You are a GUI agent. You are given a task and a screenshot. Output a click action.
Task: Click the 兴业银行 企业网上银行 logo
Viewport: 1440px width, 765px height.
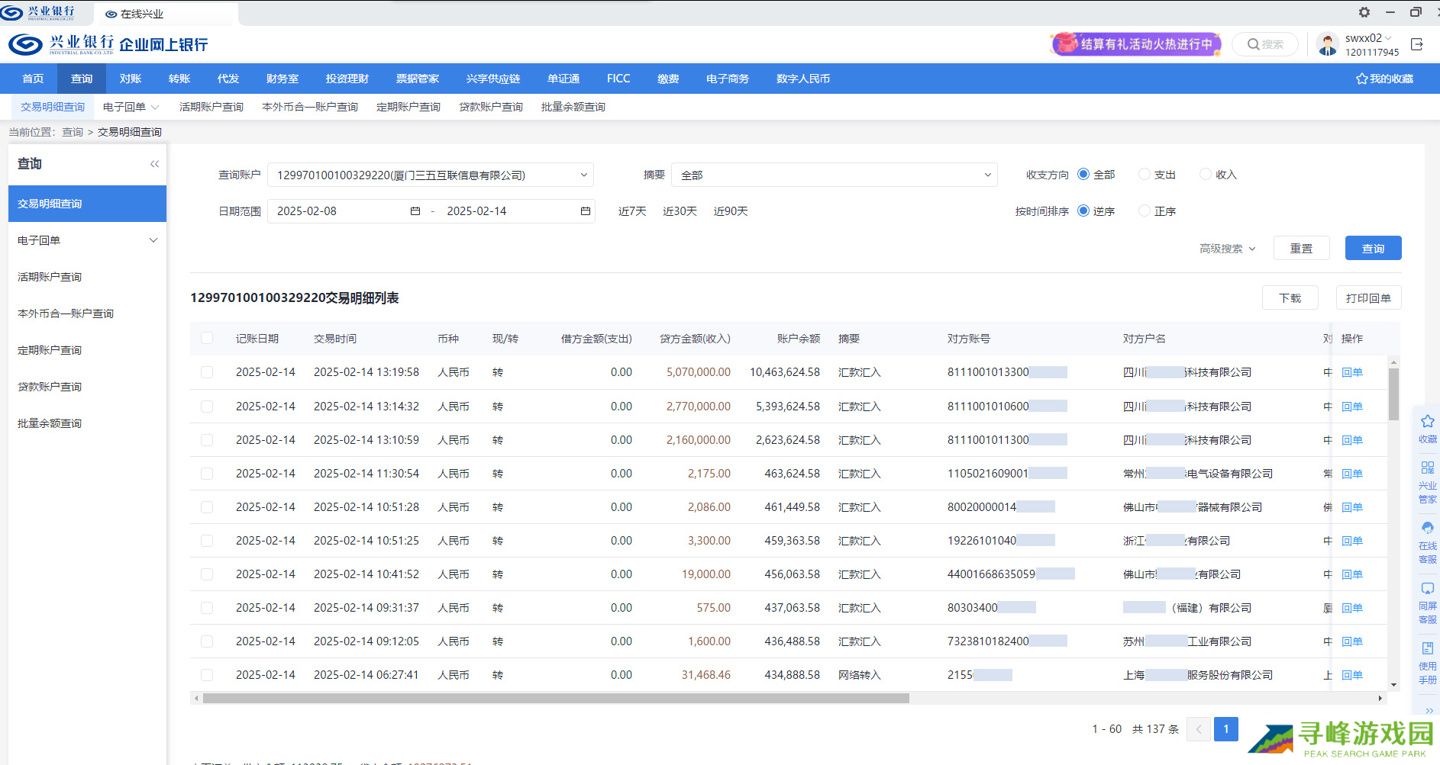[108, 44]
